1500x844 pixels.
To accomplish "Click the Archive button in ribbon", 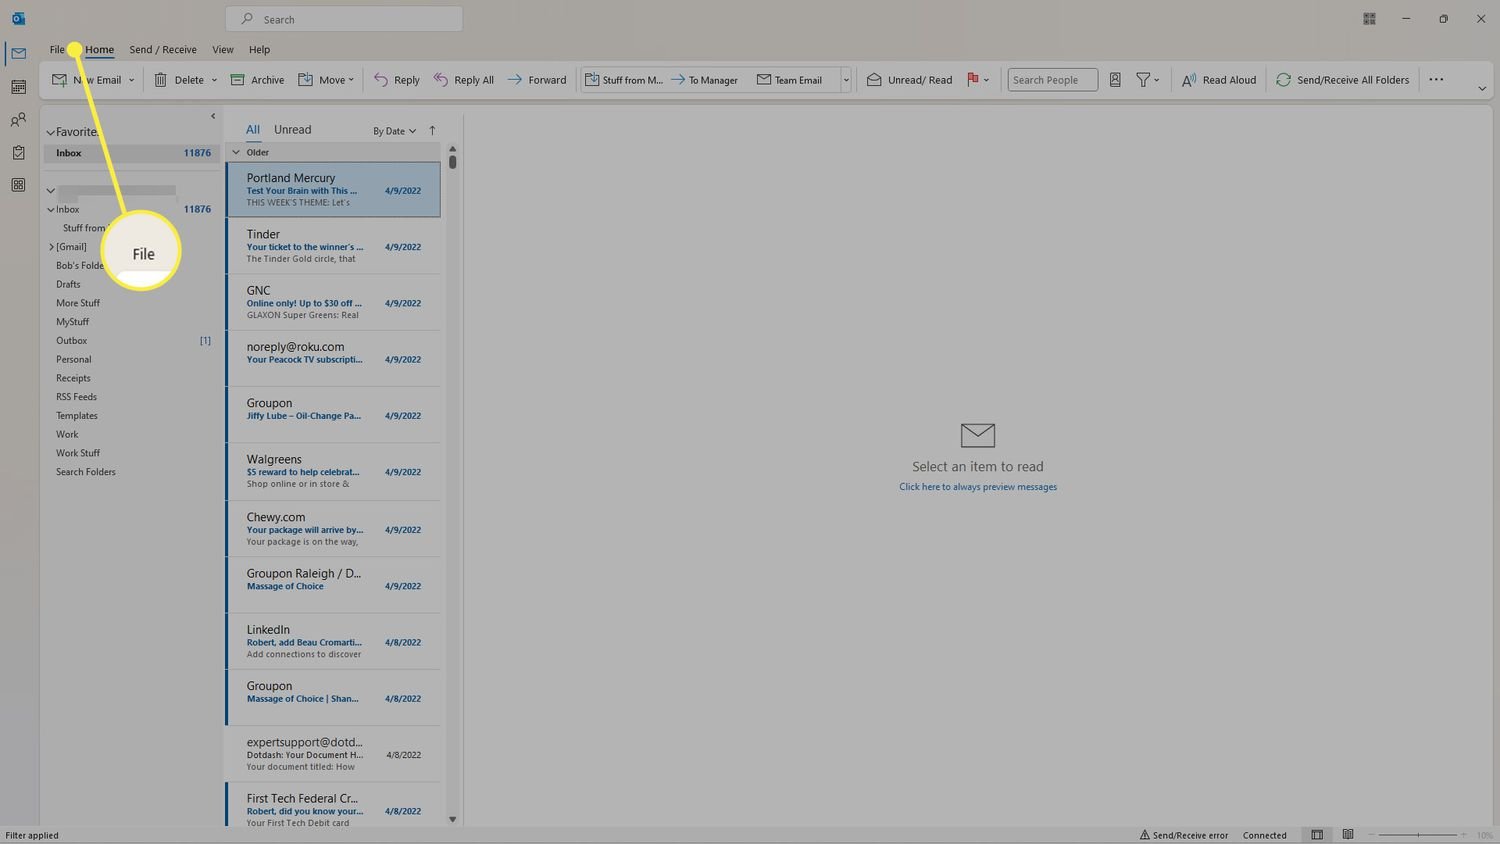I will pyautogui.click(x=257, y=80).
